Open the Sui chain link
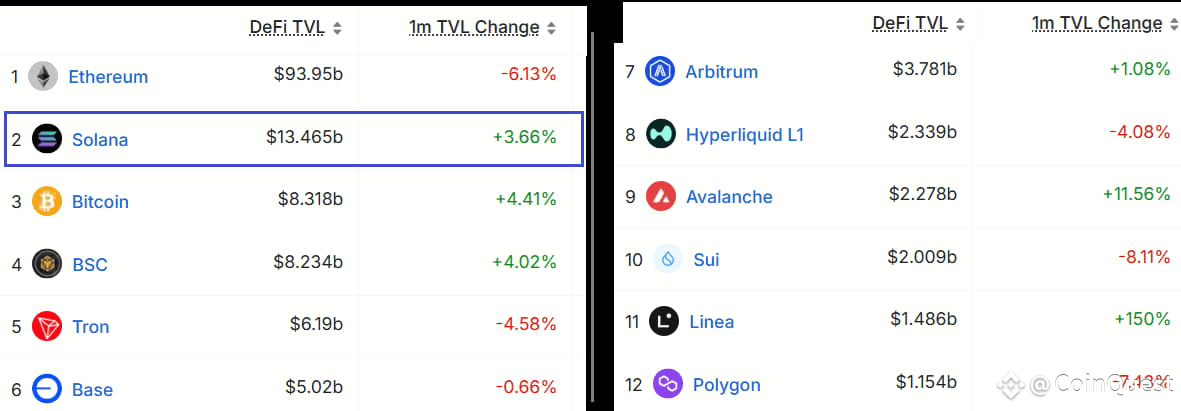The height and width of the screenshot is (411, 1181). (706, 260)
